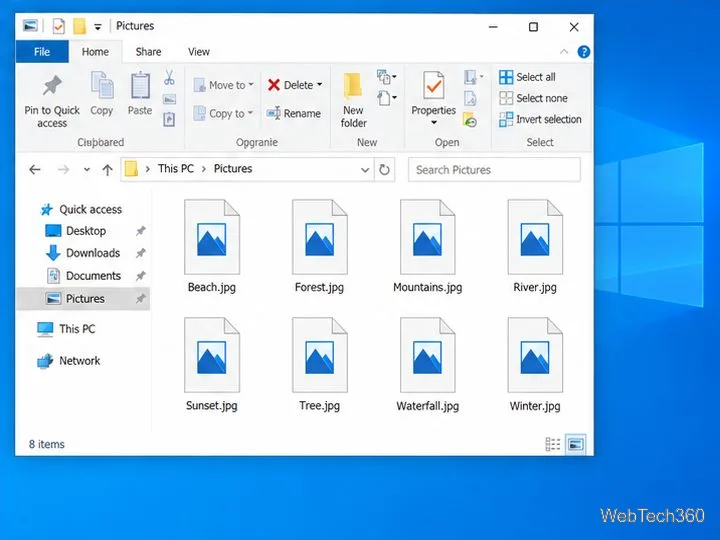Click the Cut scissors icon
720x540 pixels.
tap(169, 78)
